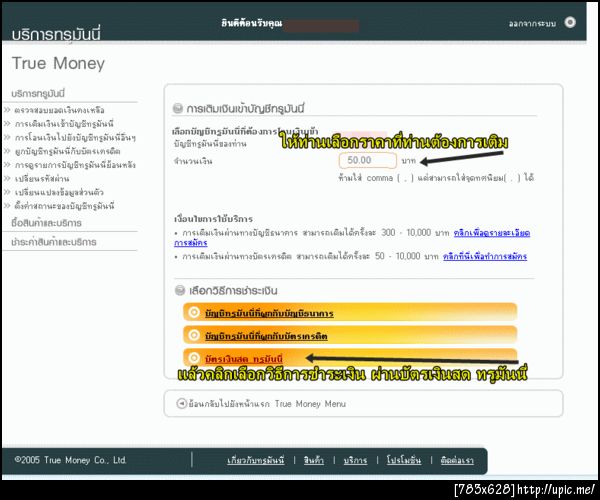Click the ©2005 True Money Co., Ltd. text
The width and height of the screenshot is (600, 500).
(70, 460)
